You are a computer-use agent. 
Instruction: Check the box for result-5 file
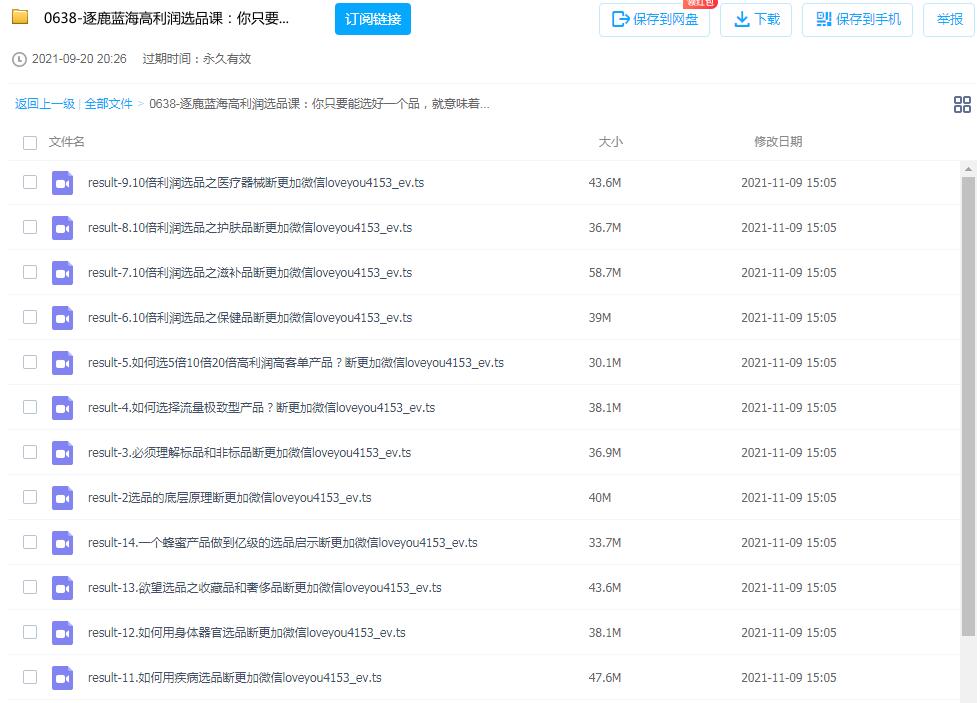(30, 362)
